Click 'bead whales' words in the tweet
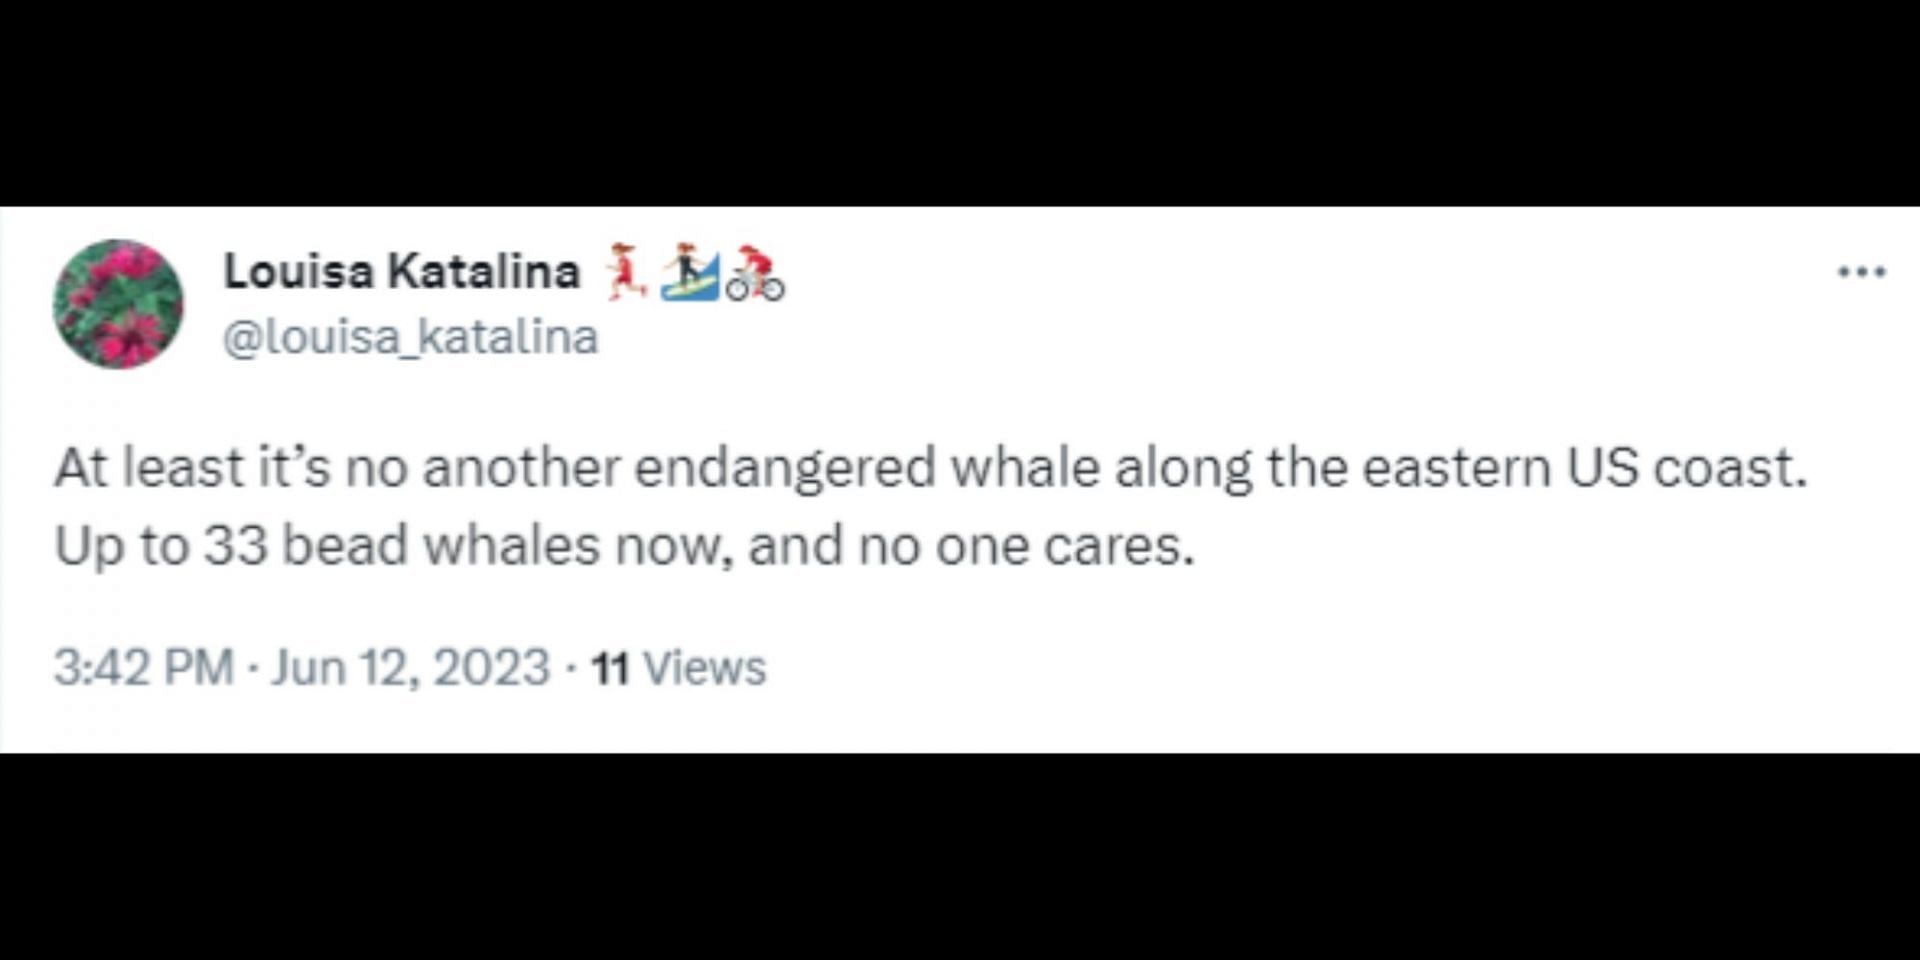 [x=440, y=546]
